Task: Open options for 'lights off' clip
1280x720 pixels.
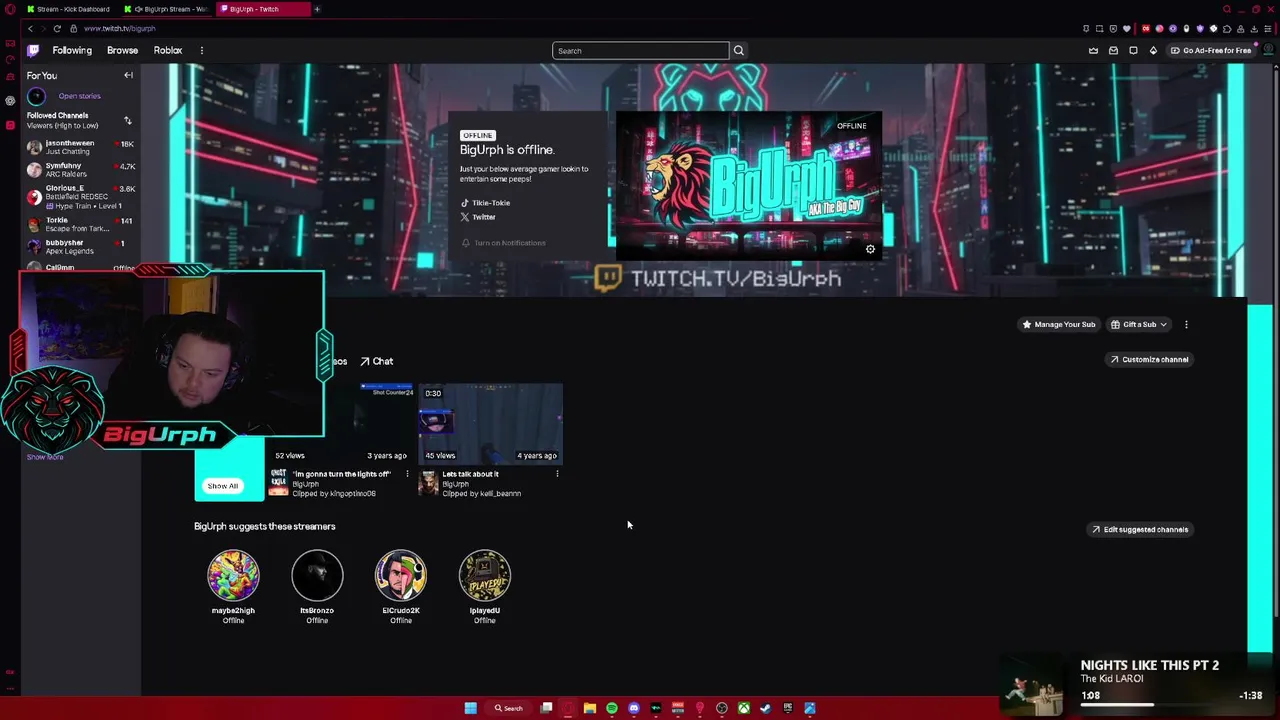Action: coord(407,474)
